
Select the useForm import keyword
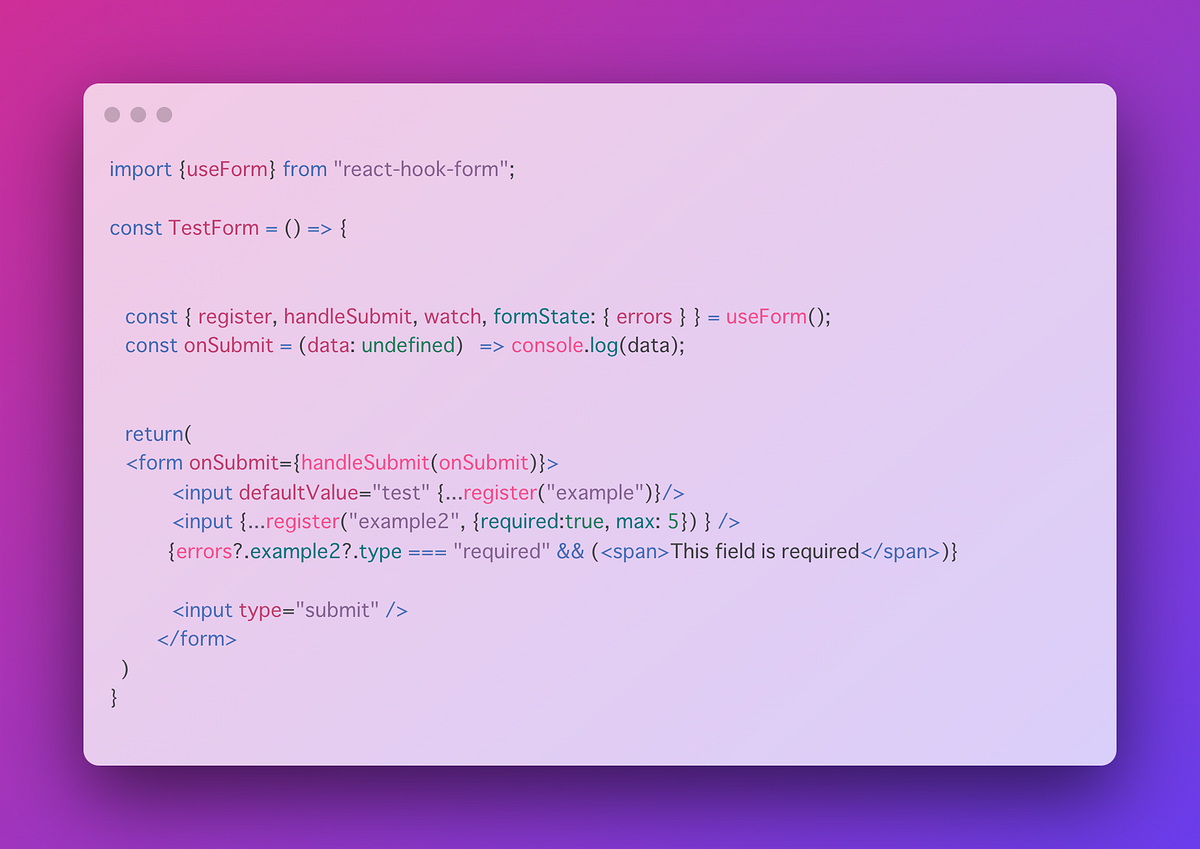pos(226,169)
